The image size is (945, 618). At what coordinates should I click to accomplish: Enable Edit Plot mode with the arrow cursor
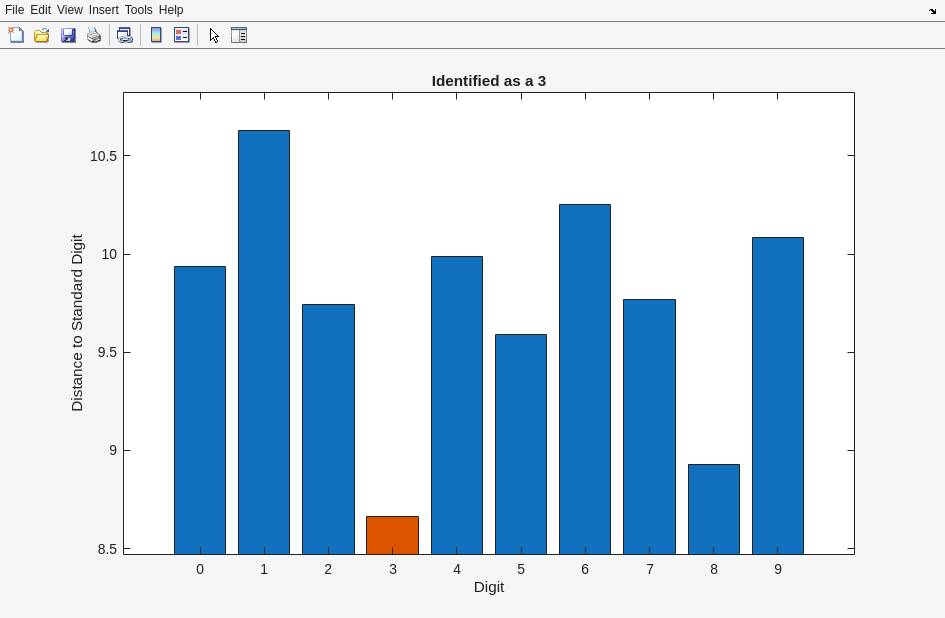[214, 35]
